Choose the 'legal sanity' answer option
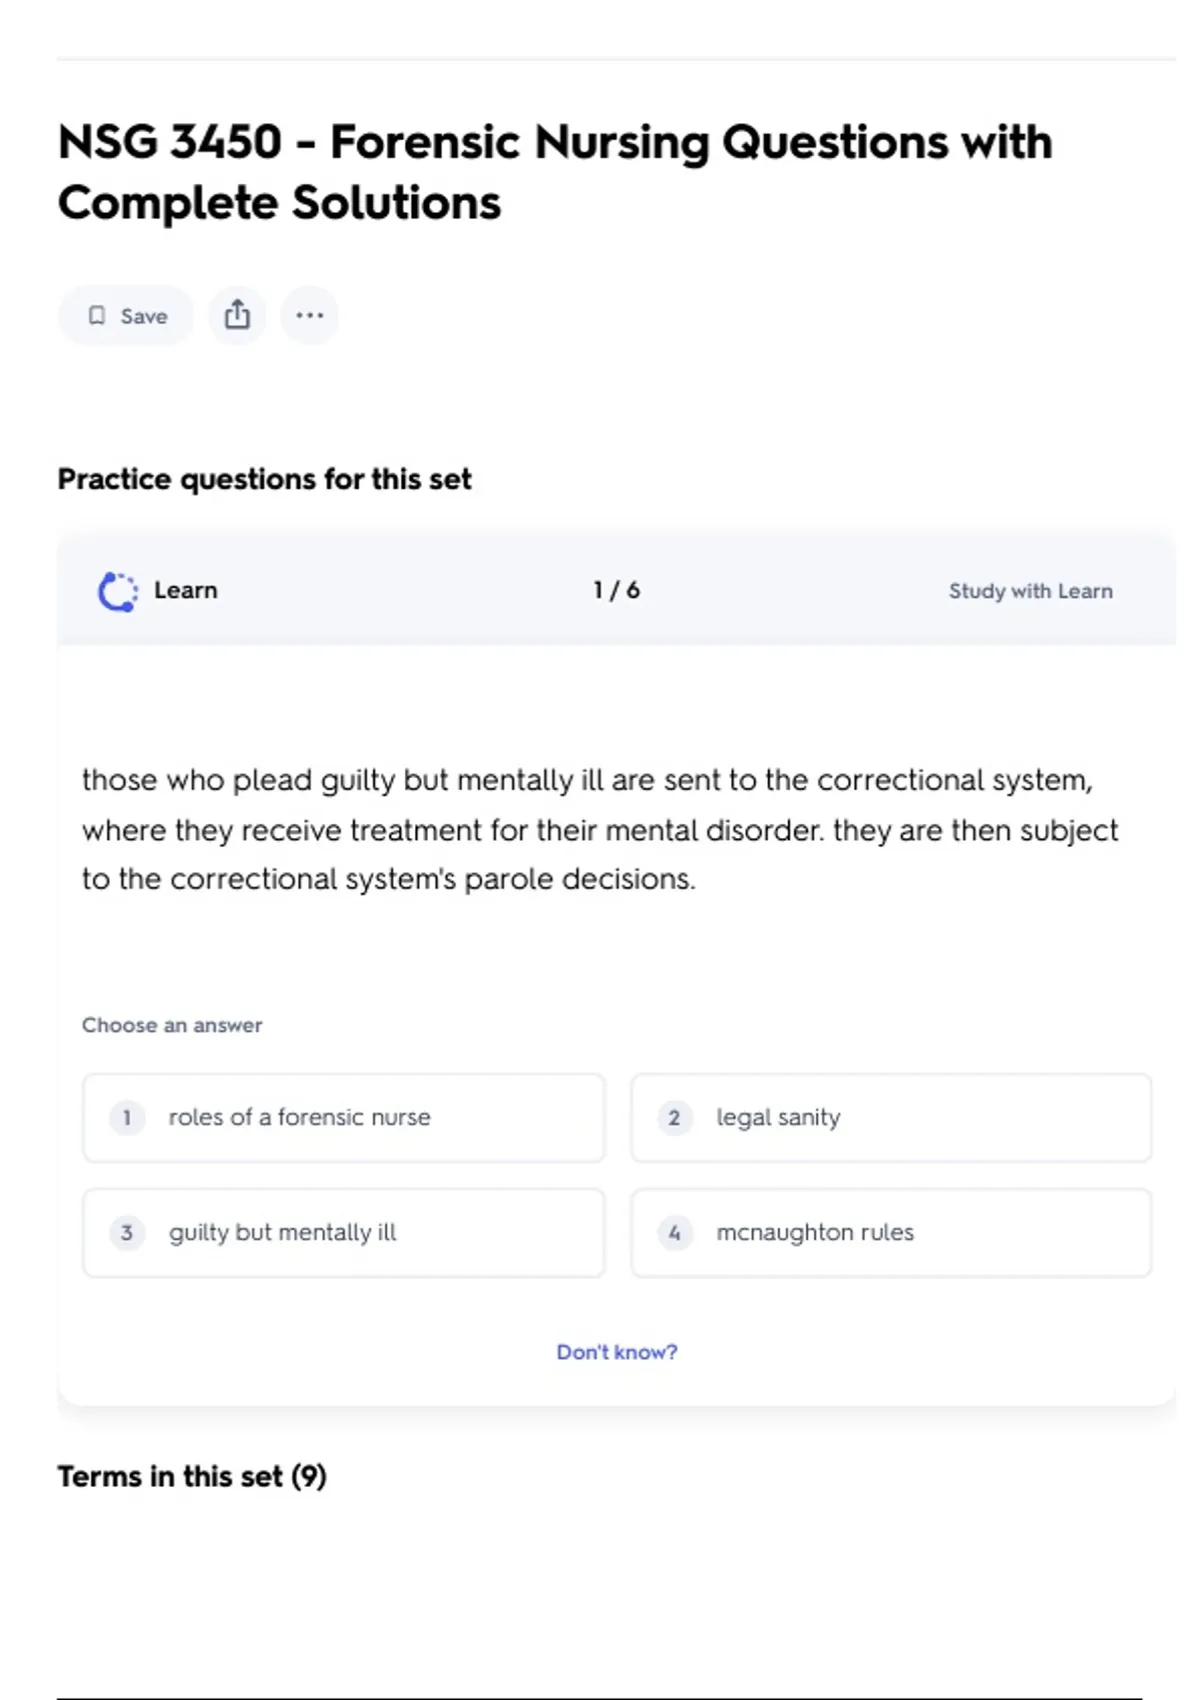The width and height of the screenshot is (1200, 1700). point(890,1118)
